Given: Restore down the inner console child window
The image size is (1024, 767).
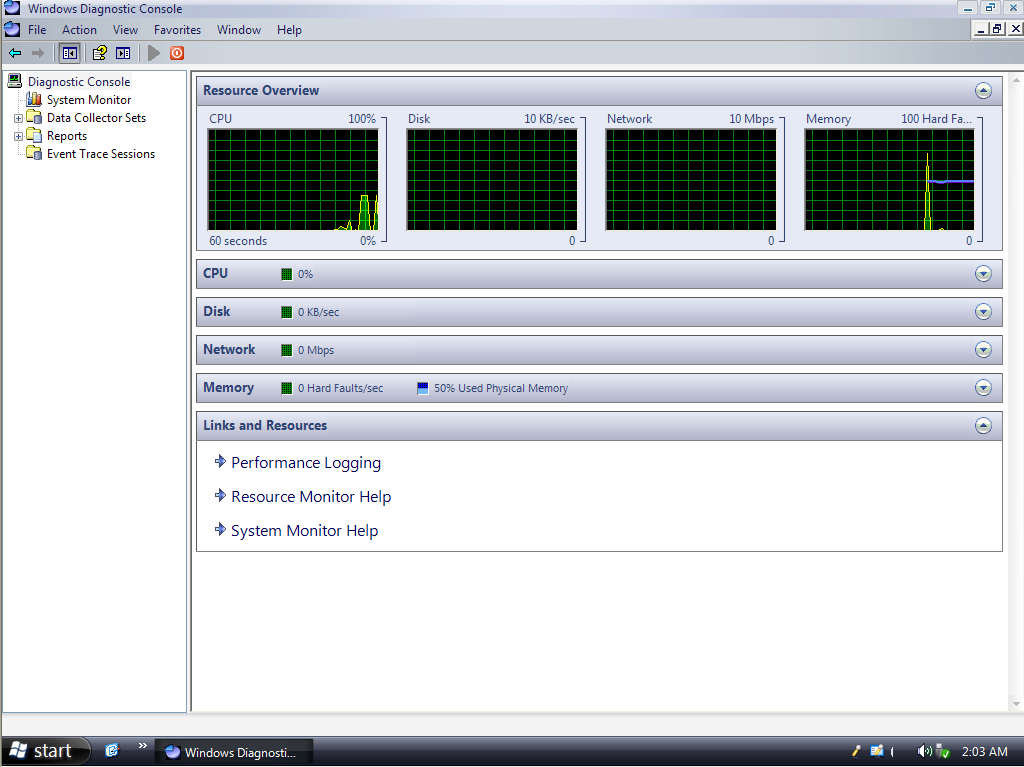Looking at the screenshot, I should (x=997, y=29).
